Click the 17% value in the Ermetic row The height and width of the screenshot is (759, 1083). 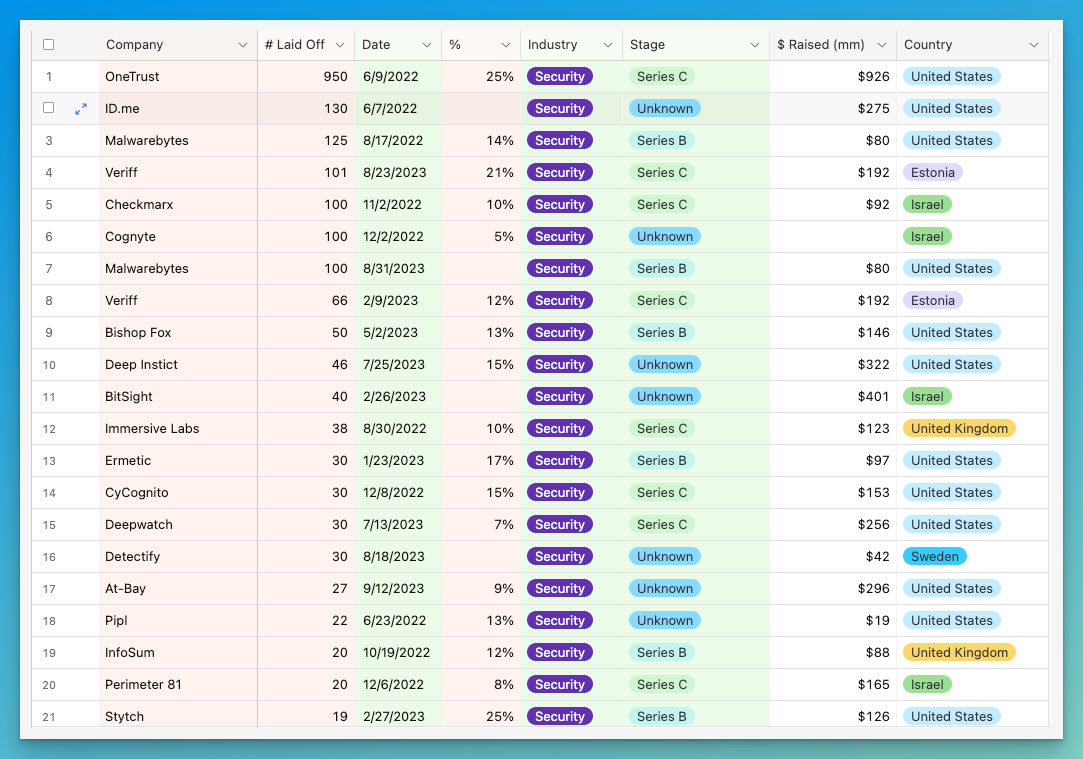coord(499,461)
